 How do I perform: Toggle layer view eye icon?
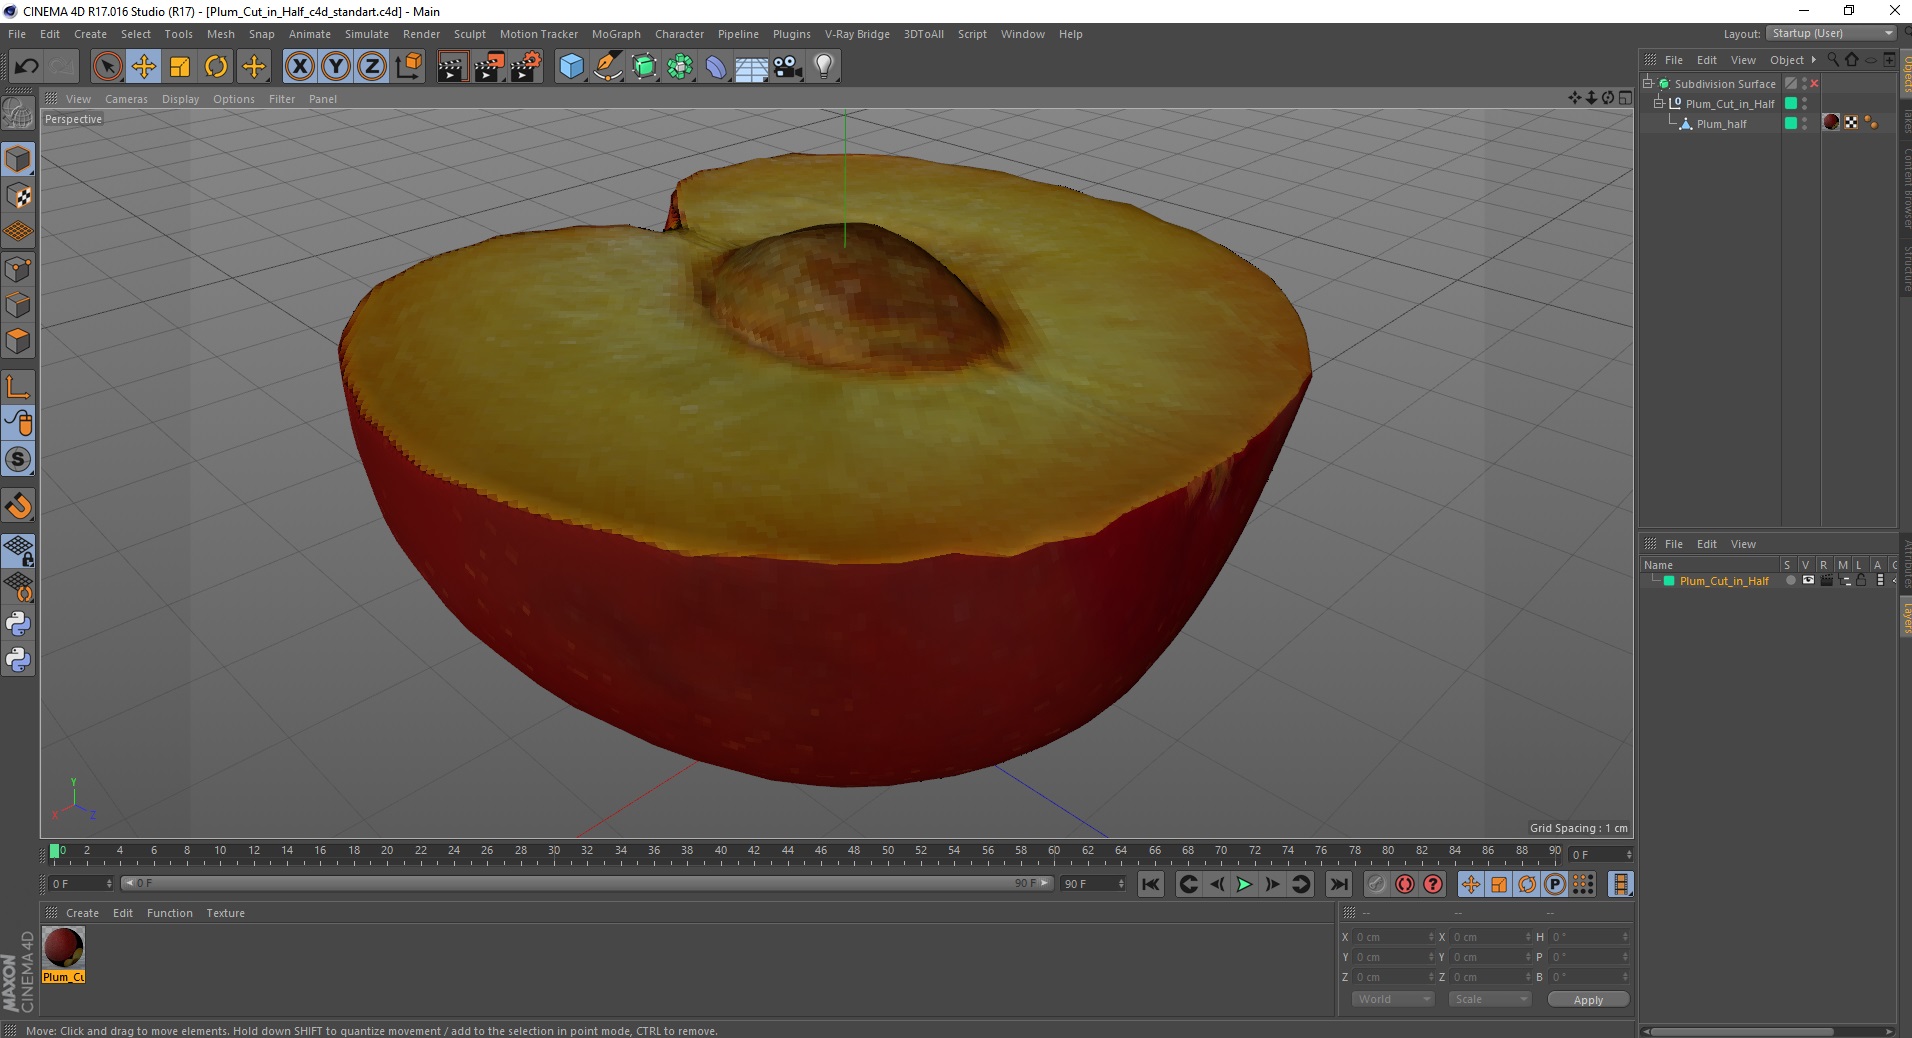1808,580
